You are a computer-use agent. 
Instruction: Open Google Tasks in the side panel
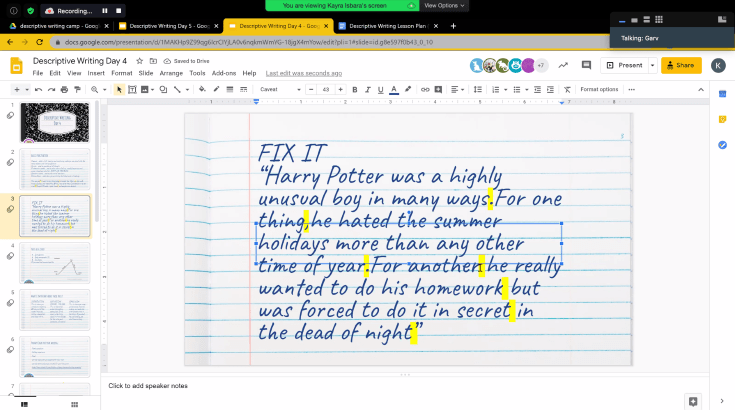[x=722, y=145]
